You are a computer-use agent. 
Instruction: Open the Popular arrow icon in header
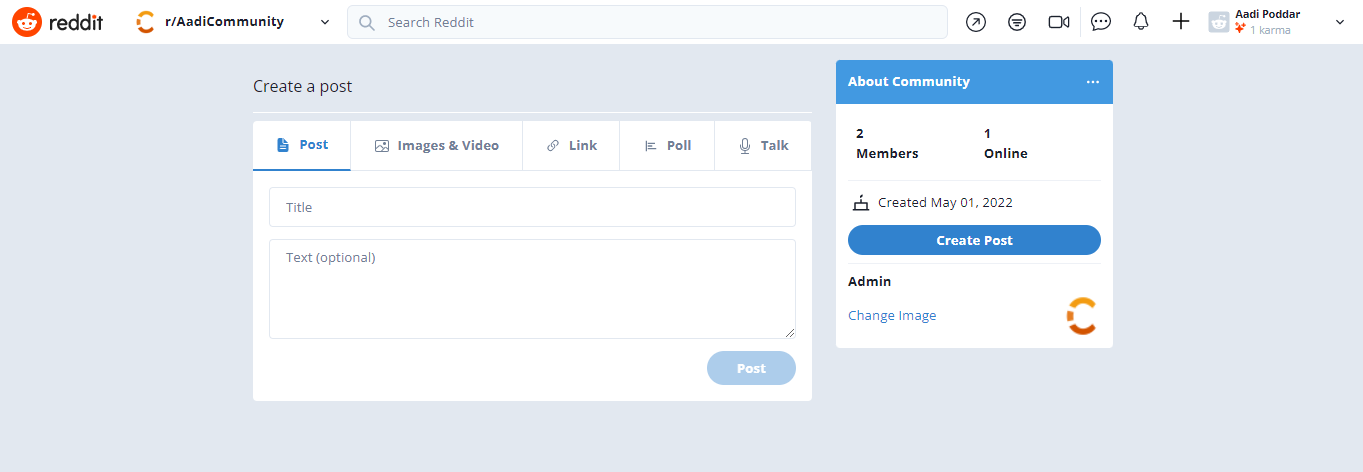click(976, 22)
